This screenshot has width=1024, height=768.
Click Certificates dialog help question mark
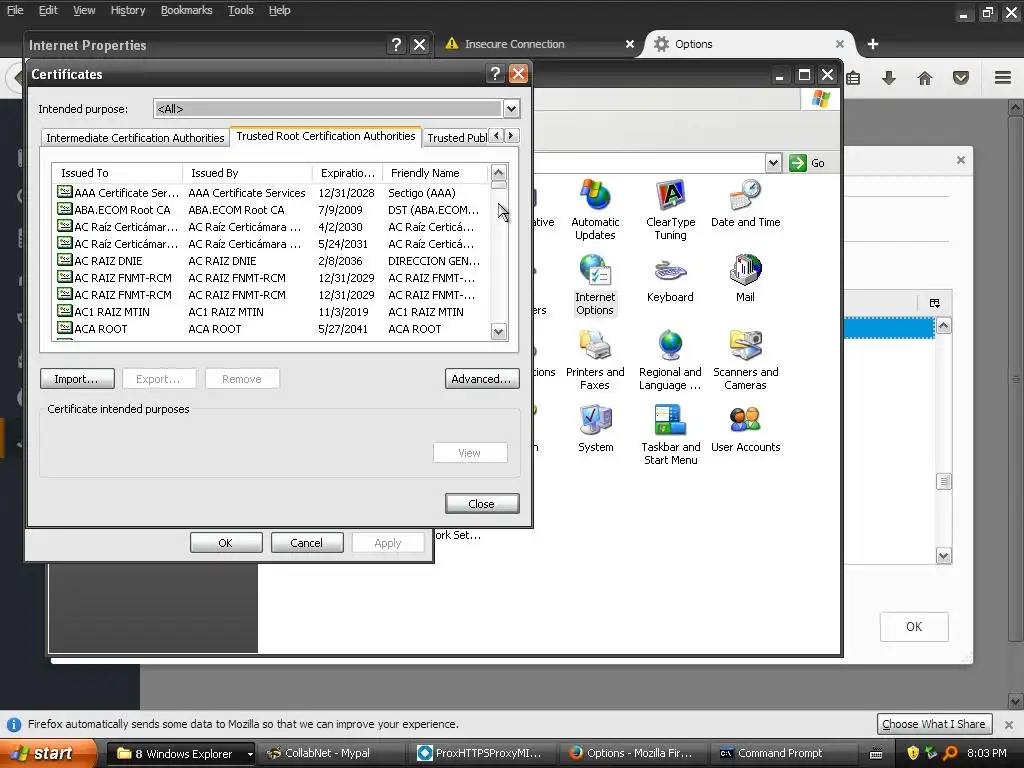point(495,74)
